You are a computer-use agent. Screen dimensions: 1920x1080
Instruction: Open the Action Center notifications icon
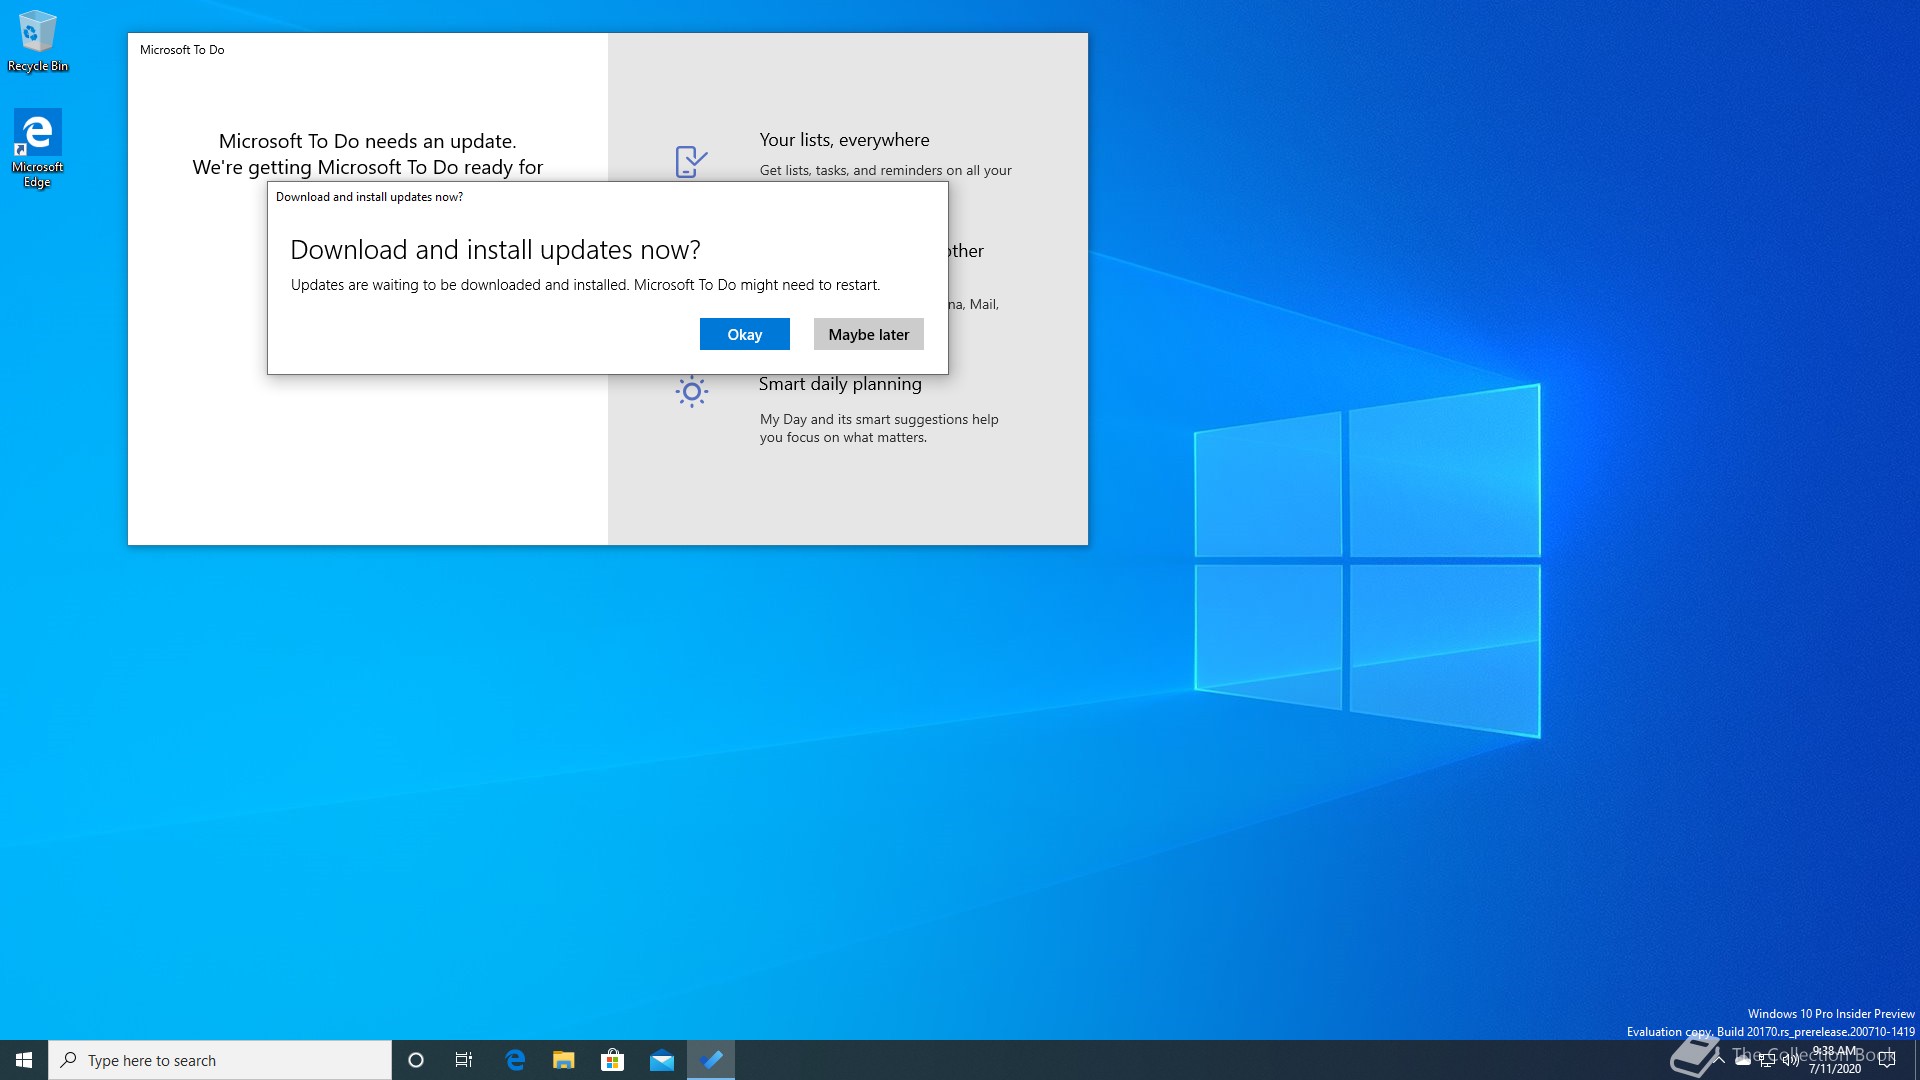pos(1887,1060)
